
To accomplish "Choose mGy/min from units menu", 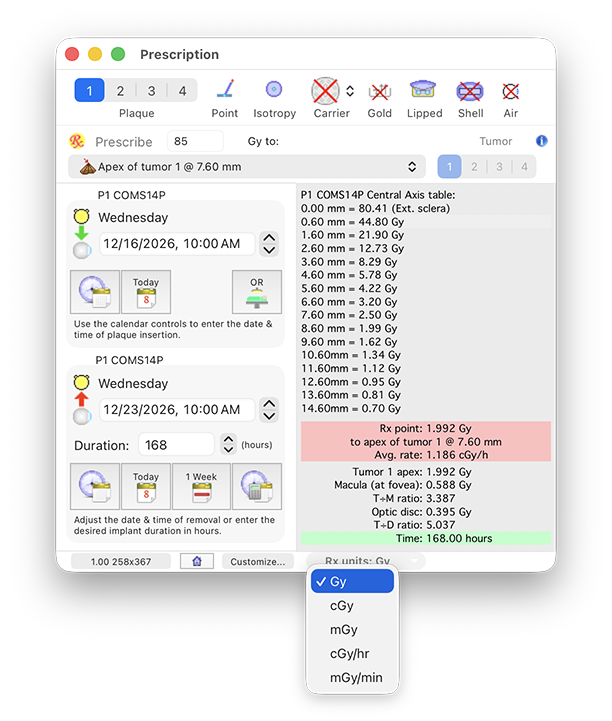I will pos(352,677).
